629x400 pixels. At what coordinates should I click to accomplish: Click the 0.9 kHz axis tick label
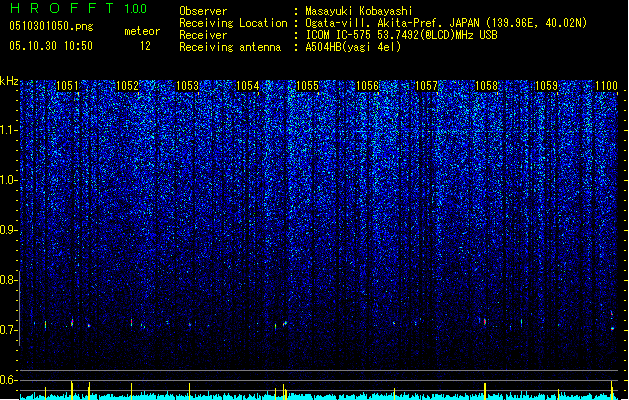tap(8, 230)
